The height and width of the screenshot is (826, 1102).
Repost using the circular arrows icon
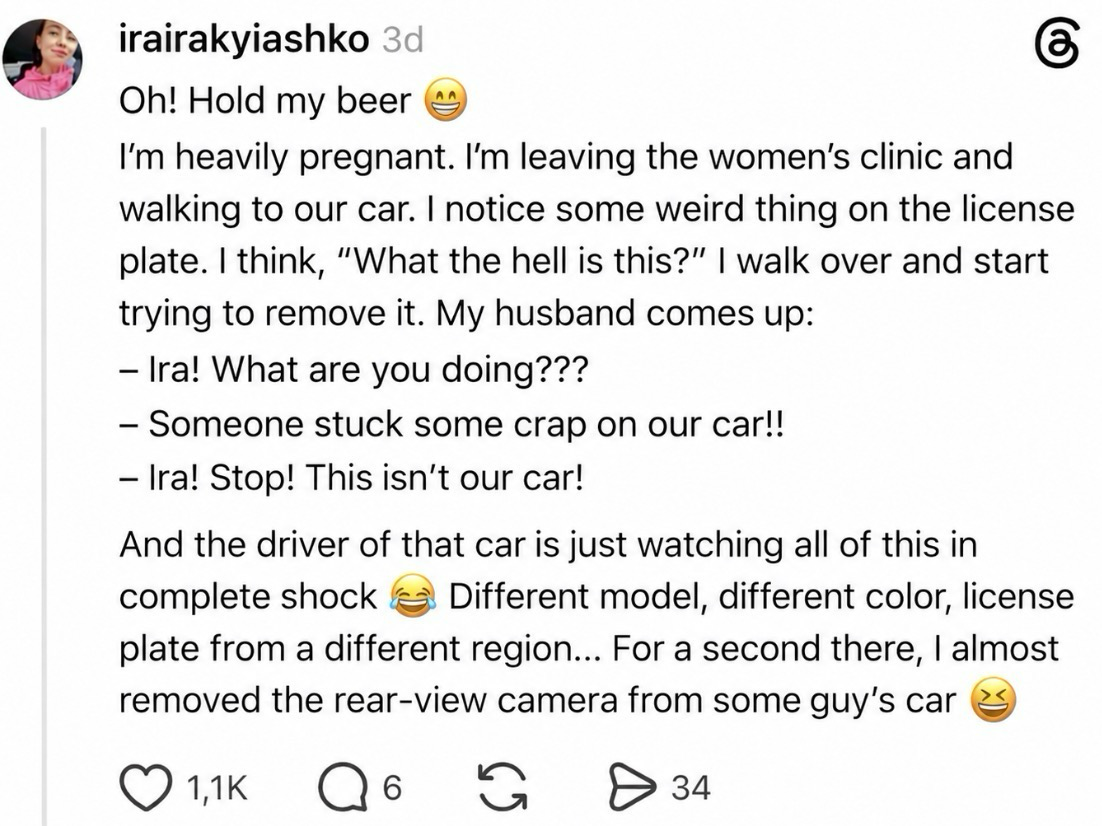click(502, 787)
